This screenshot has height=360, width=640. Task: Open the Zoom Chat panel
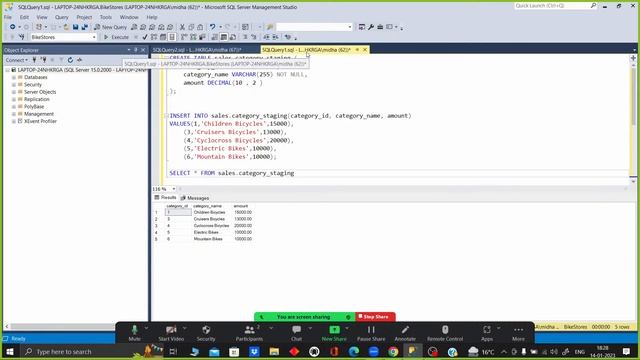point(297,333)
